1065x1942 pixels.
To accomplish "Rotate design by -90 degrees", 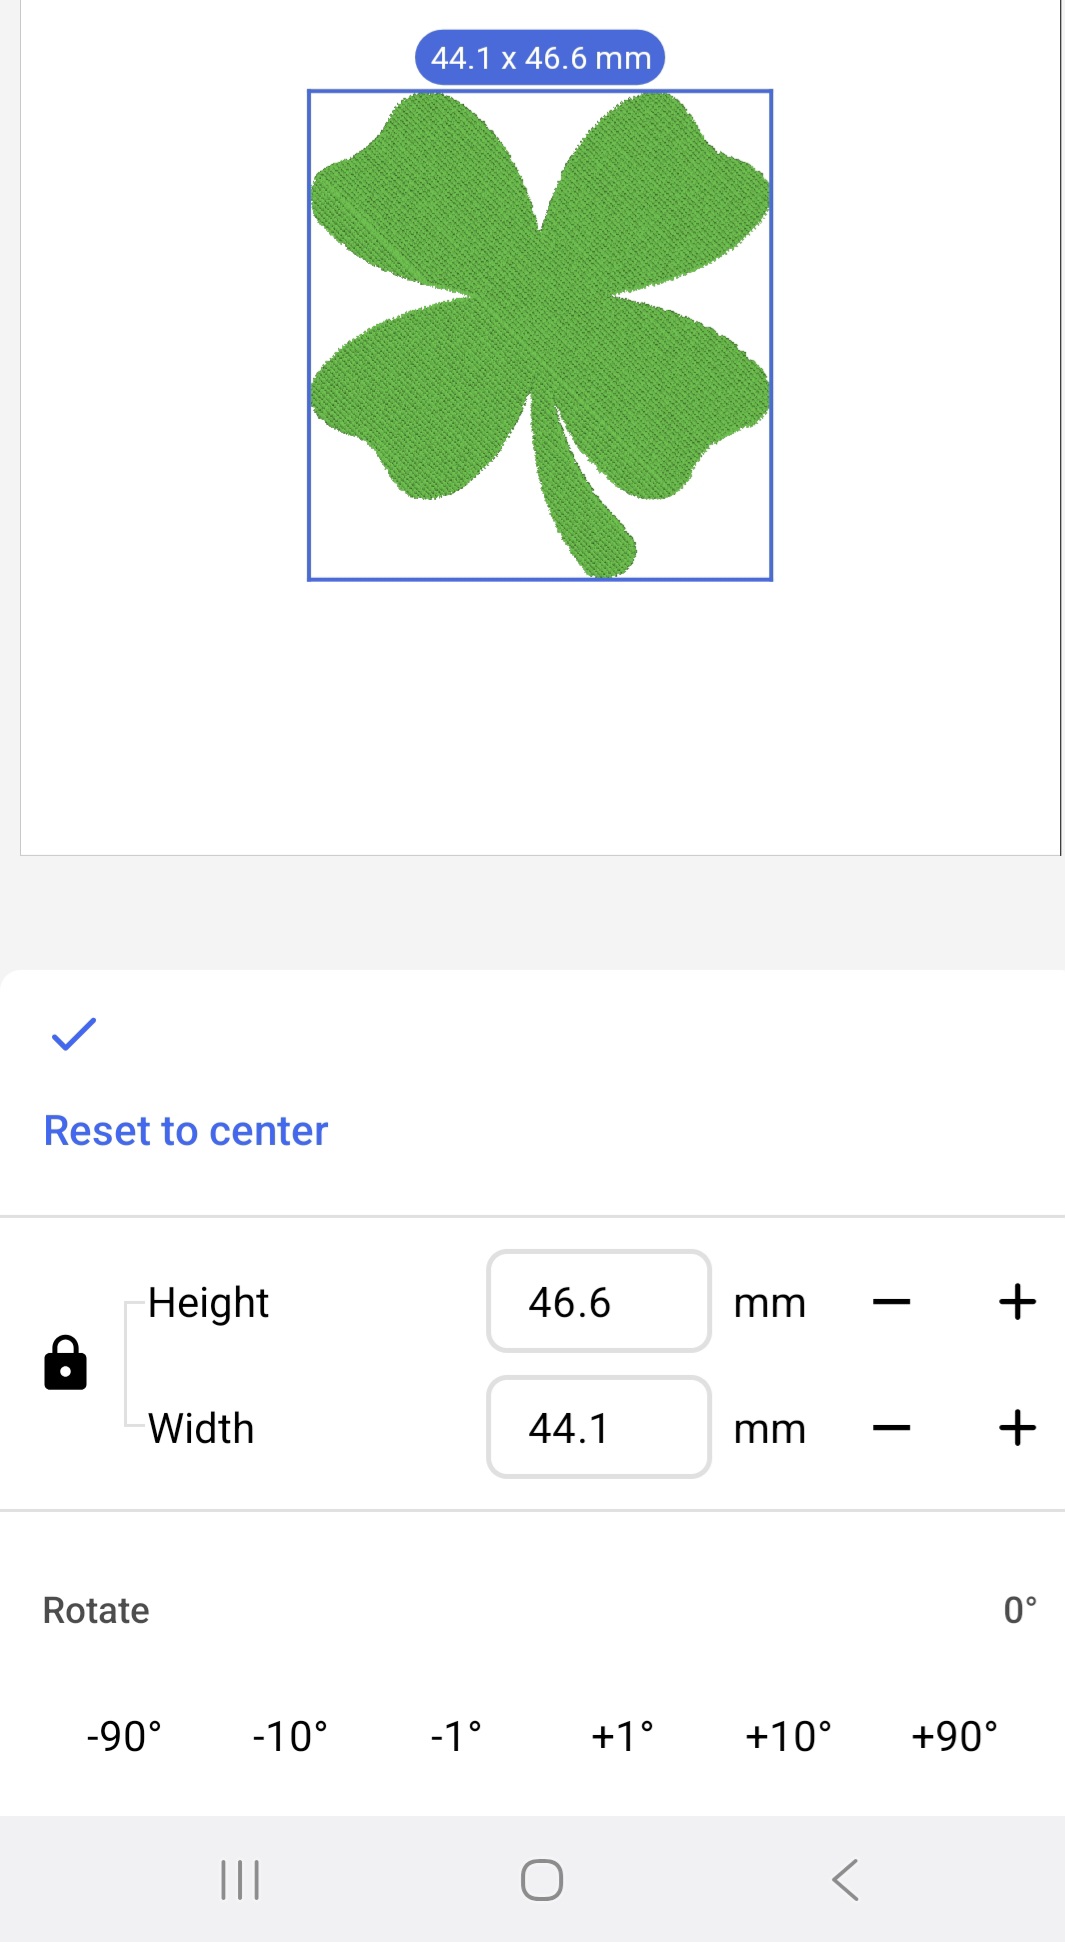I will point(124,1737).
